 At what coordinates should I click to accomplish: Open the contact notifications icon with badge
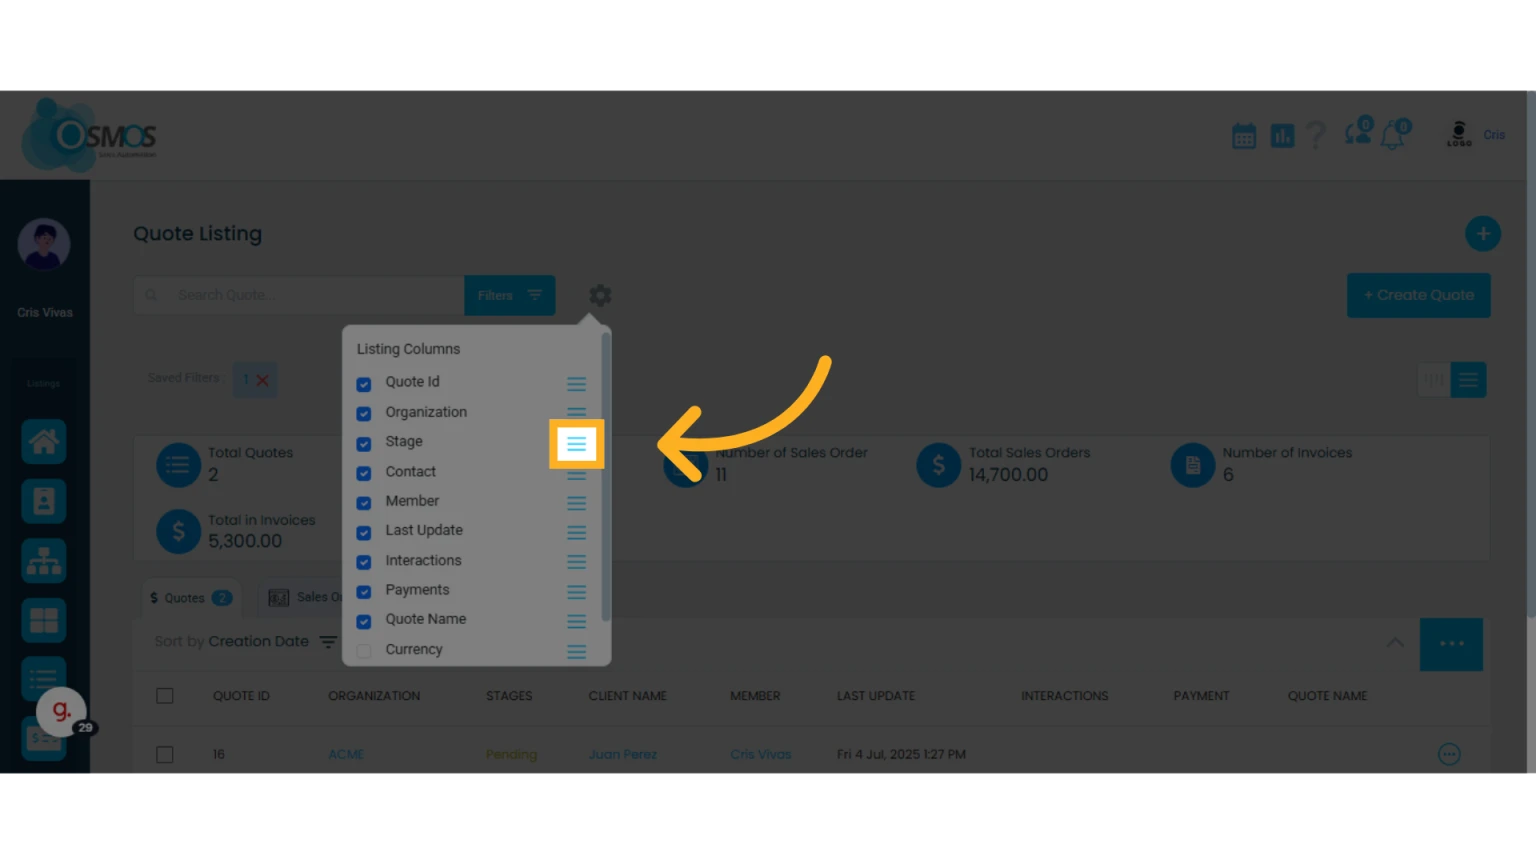coord(1359,132)
